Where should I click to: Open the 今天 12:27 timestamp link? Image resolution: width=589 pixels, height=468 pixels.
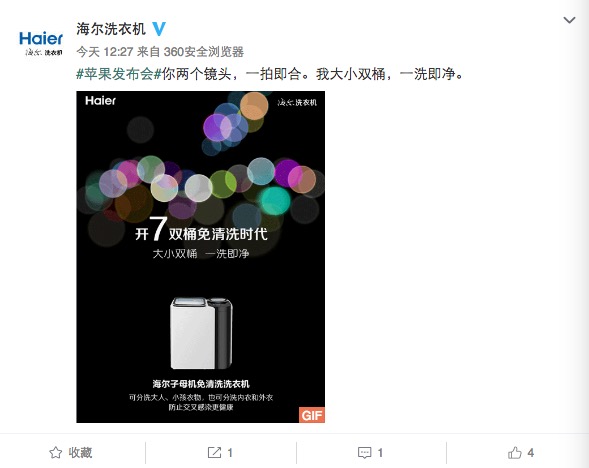point(104,51)
